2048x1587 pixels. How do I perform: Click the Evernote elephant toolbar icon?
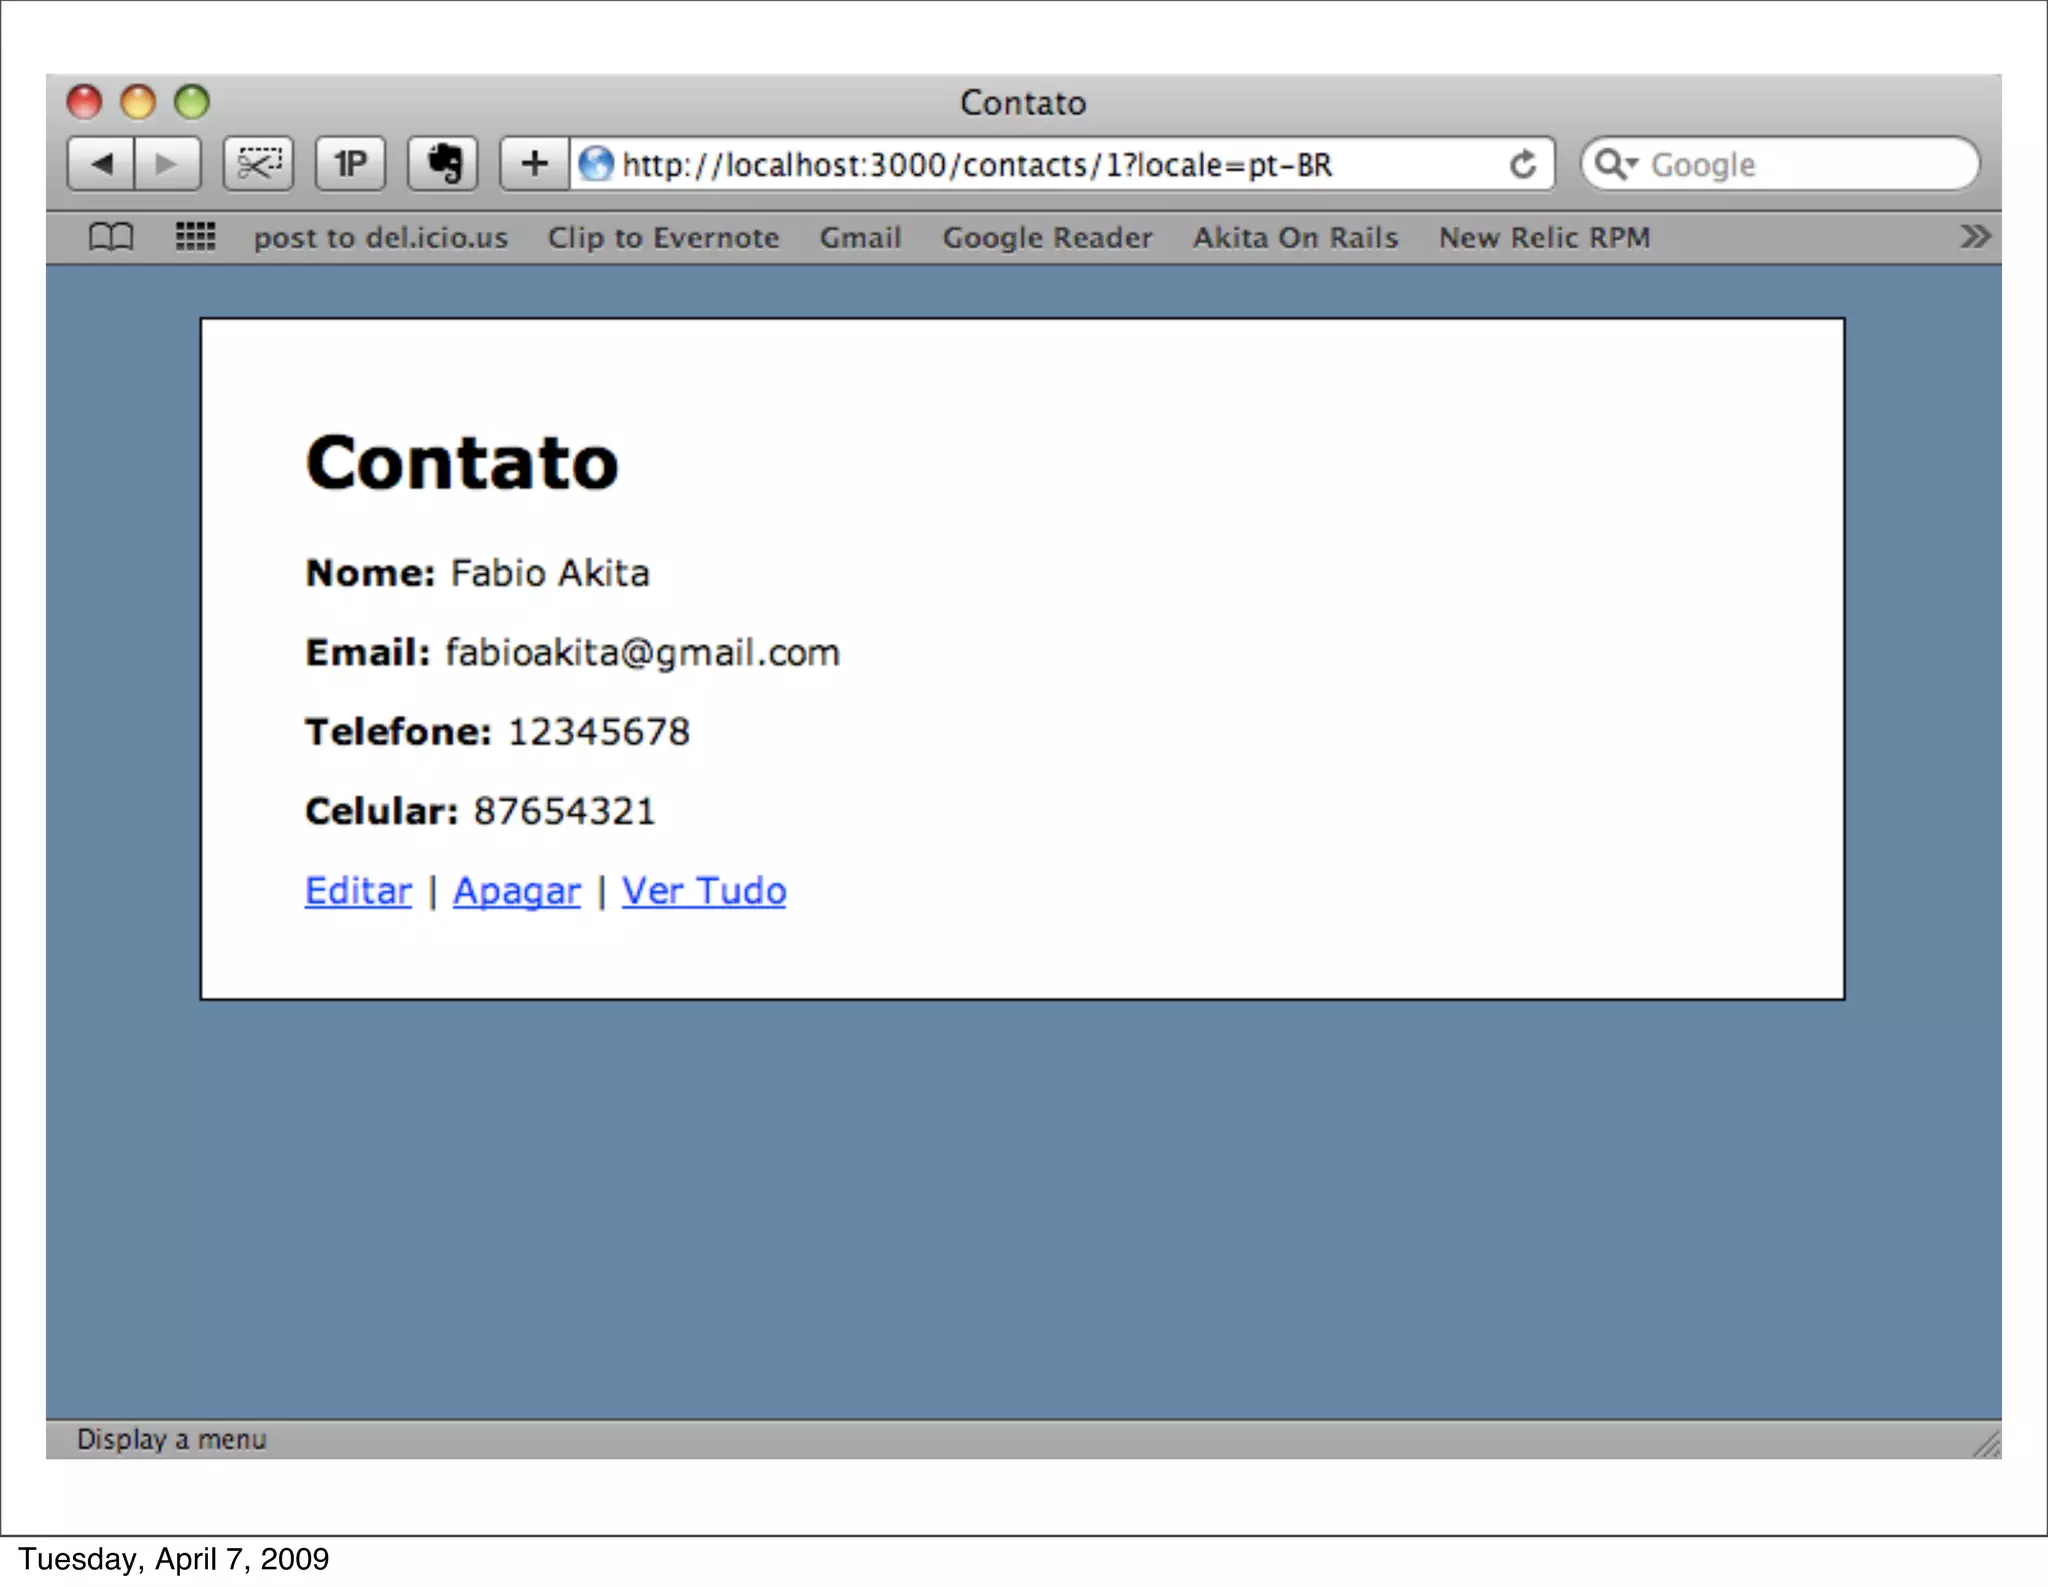(443, 163)
